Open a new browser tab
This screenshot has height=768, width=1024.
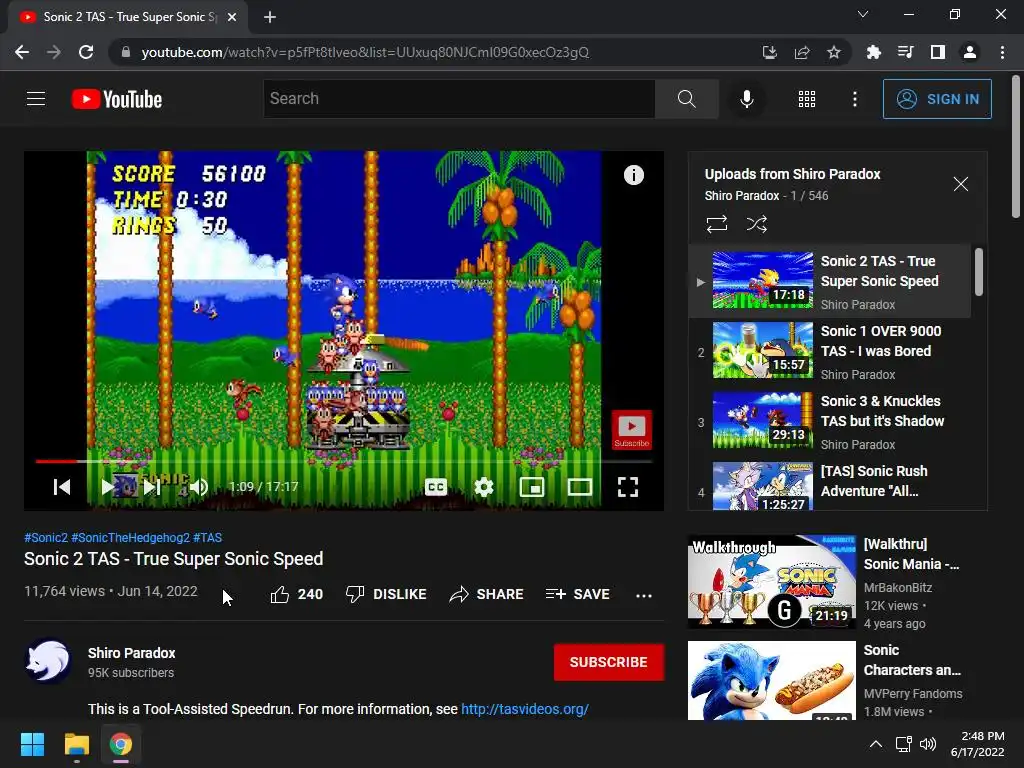(270, 17)
